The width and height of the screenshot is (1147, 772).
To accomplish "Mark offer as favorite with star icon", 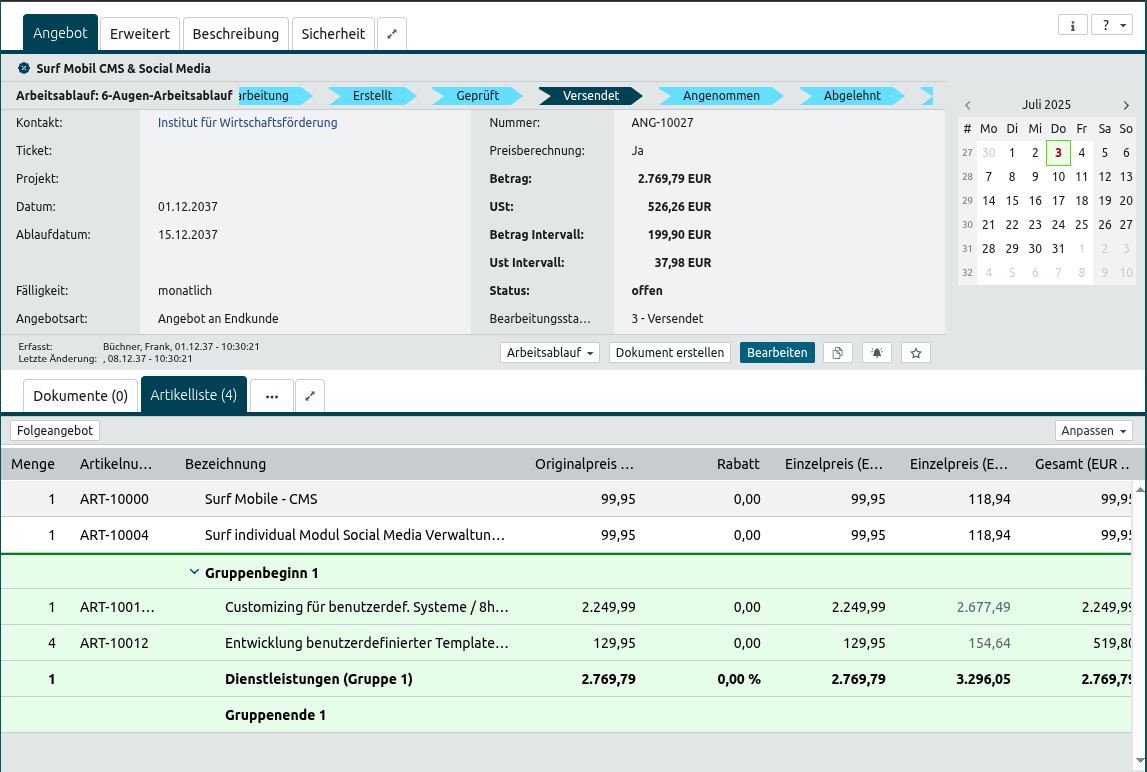I will coord(916,353).
